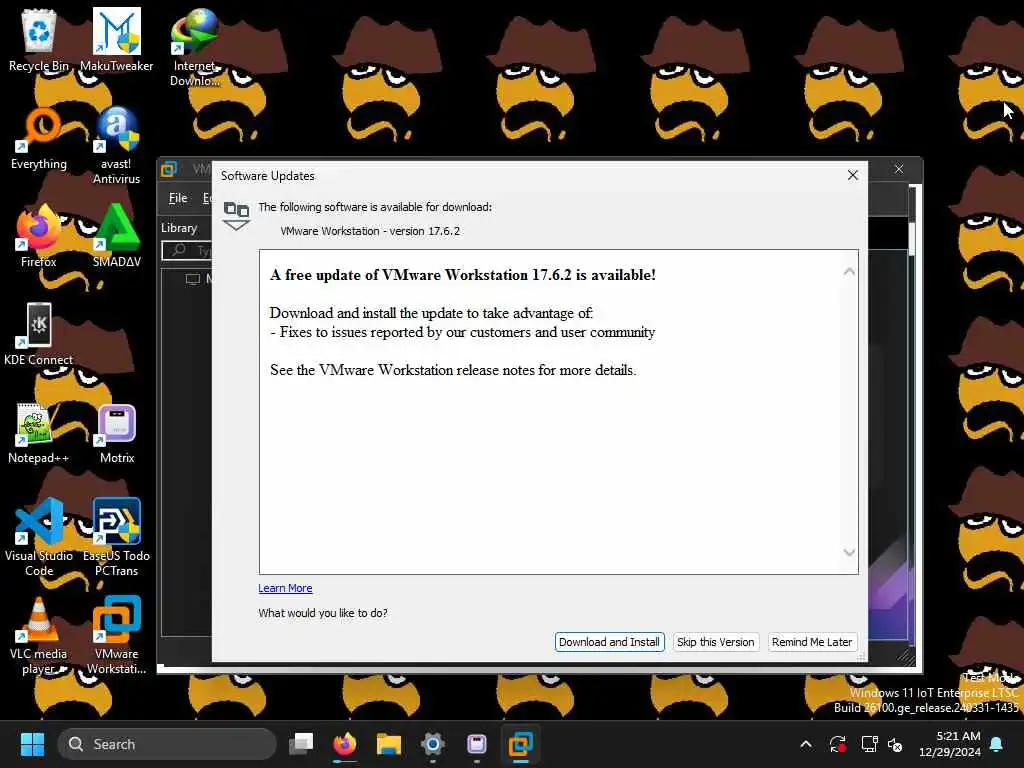Switch to Motrix in the taskbar
This screenshot has width=1024, height=768.
pos(477,744)
